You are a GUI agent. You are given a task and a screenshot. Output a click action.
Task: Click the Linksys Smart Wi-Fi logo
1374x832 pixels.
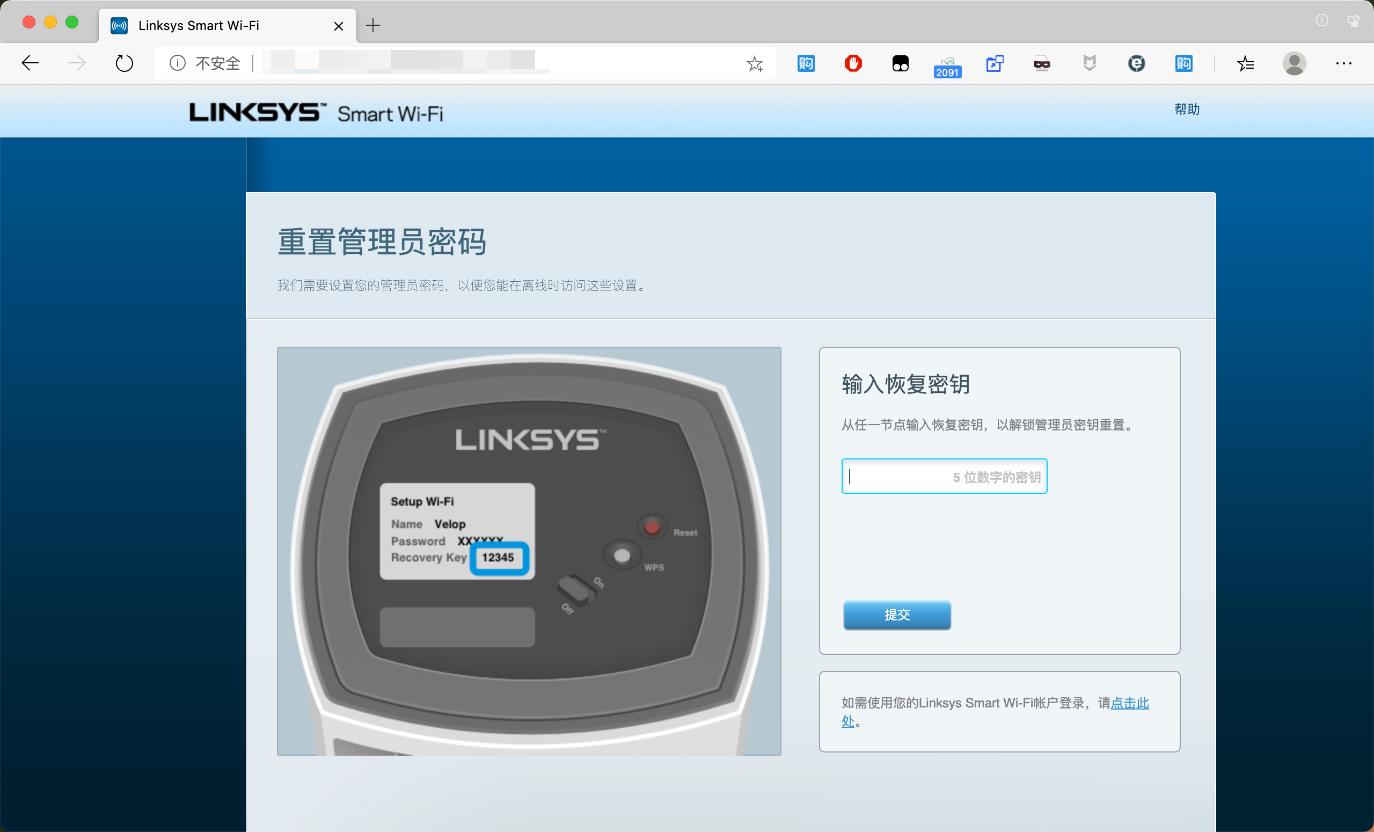click(x=316, y=112)
